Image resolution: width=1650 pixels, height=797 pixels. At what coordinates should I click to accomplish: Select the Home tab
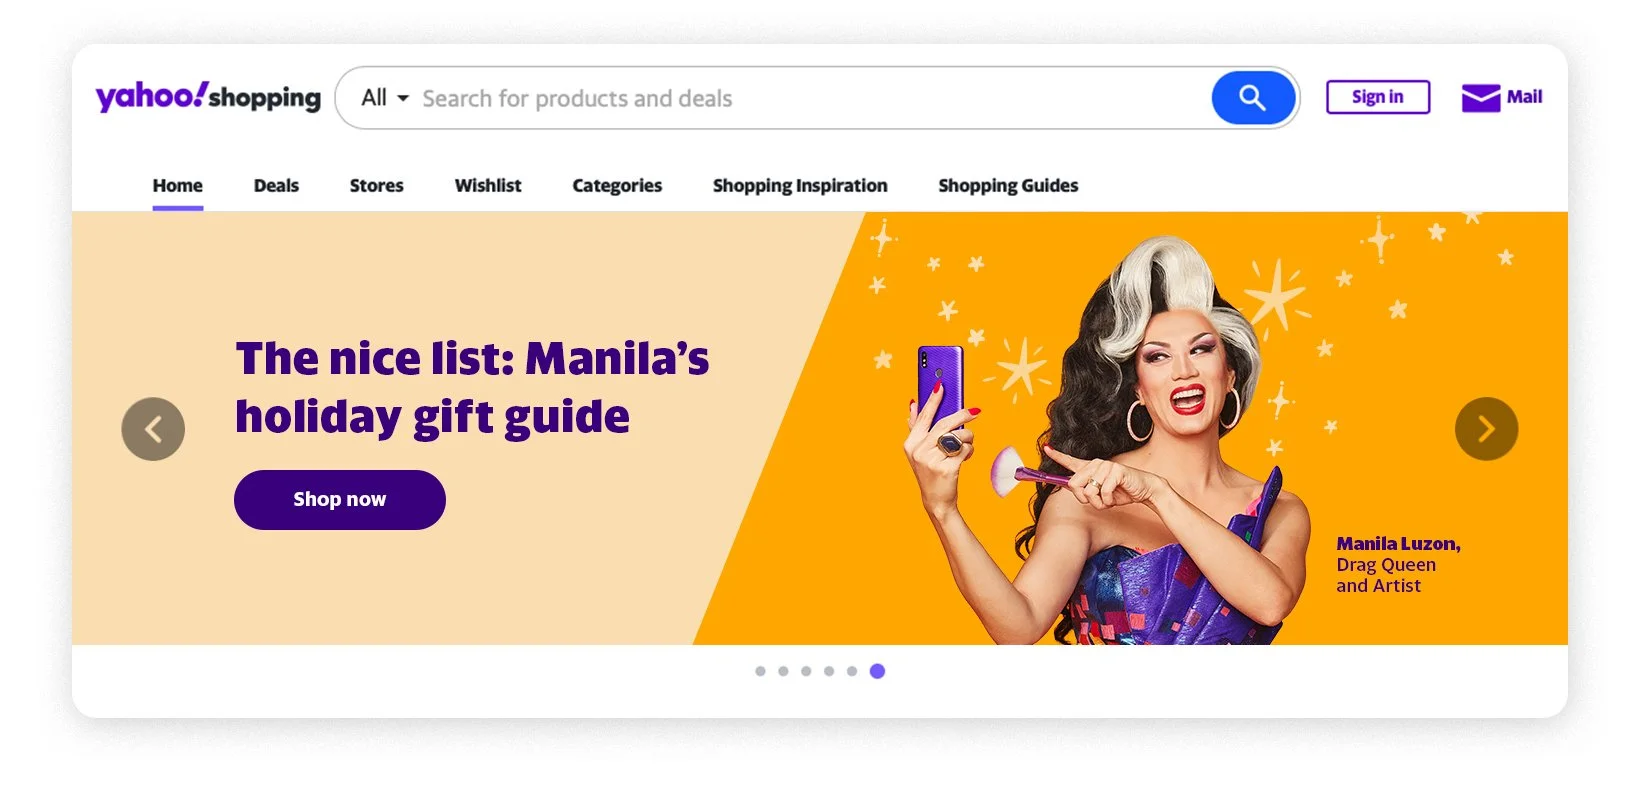click(x=178, y=186)
